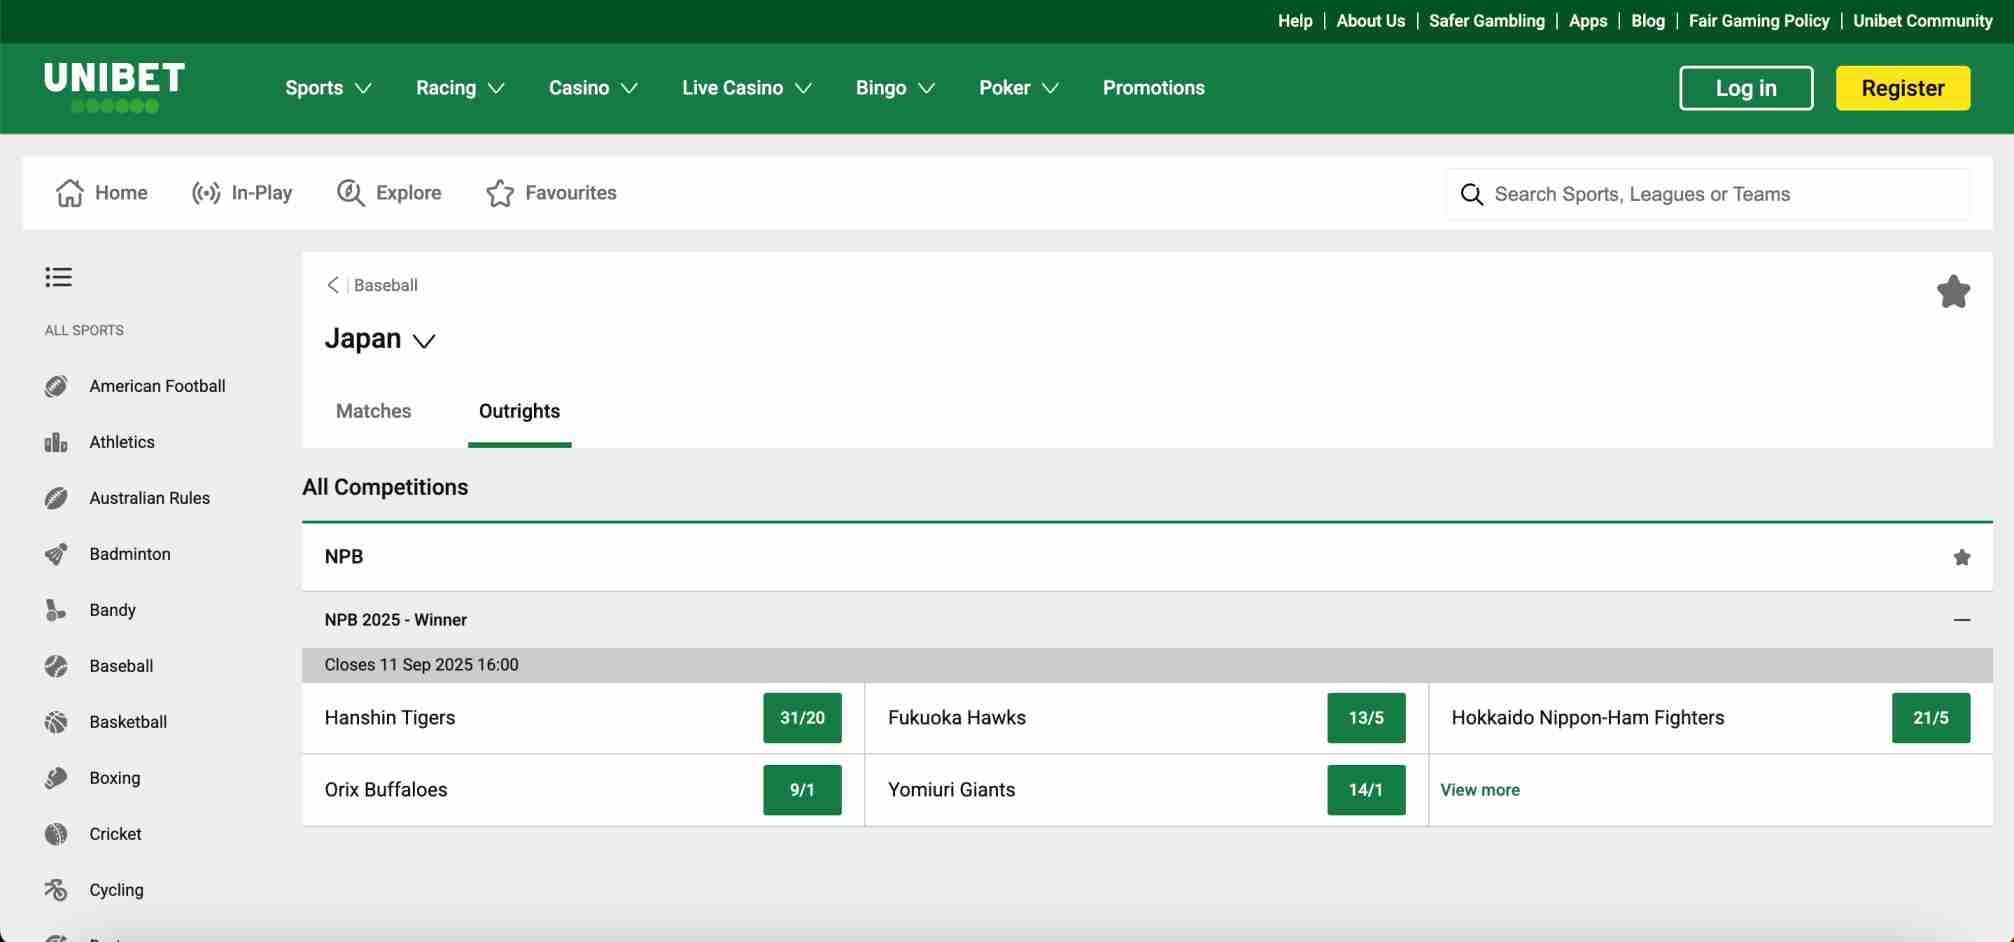Open the Sports dropdown menu
Viewport: 2014px width, 942px height.
[x=328, y=88]
